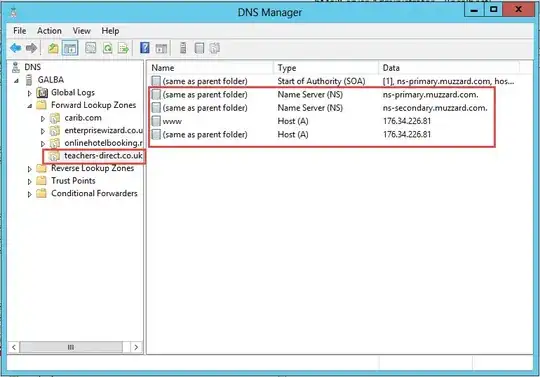Expand the Conditional Forwarders node
This screenshot has height=377, width=540.
tap(30, 194)
